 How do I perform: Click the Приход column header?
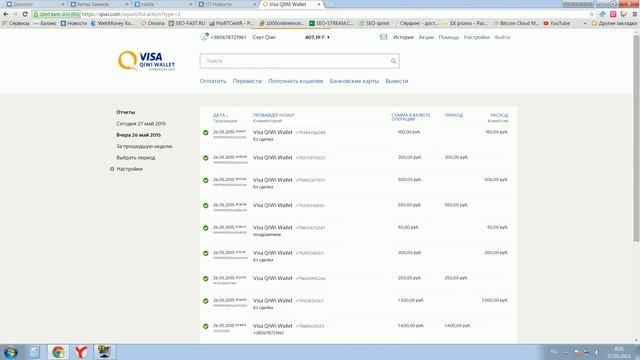(454, 116)
